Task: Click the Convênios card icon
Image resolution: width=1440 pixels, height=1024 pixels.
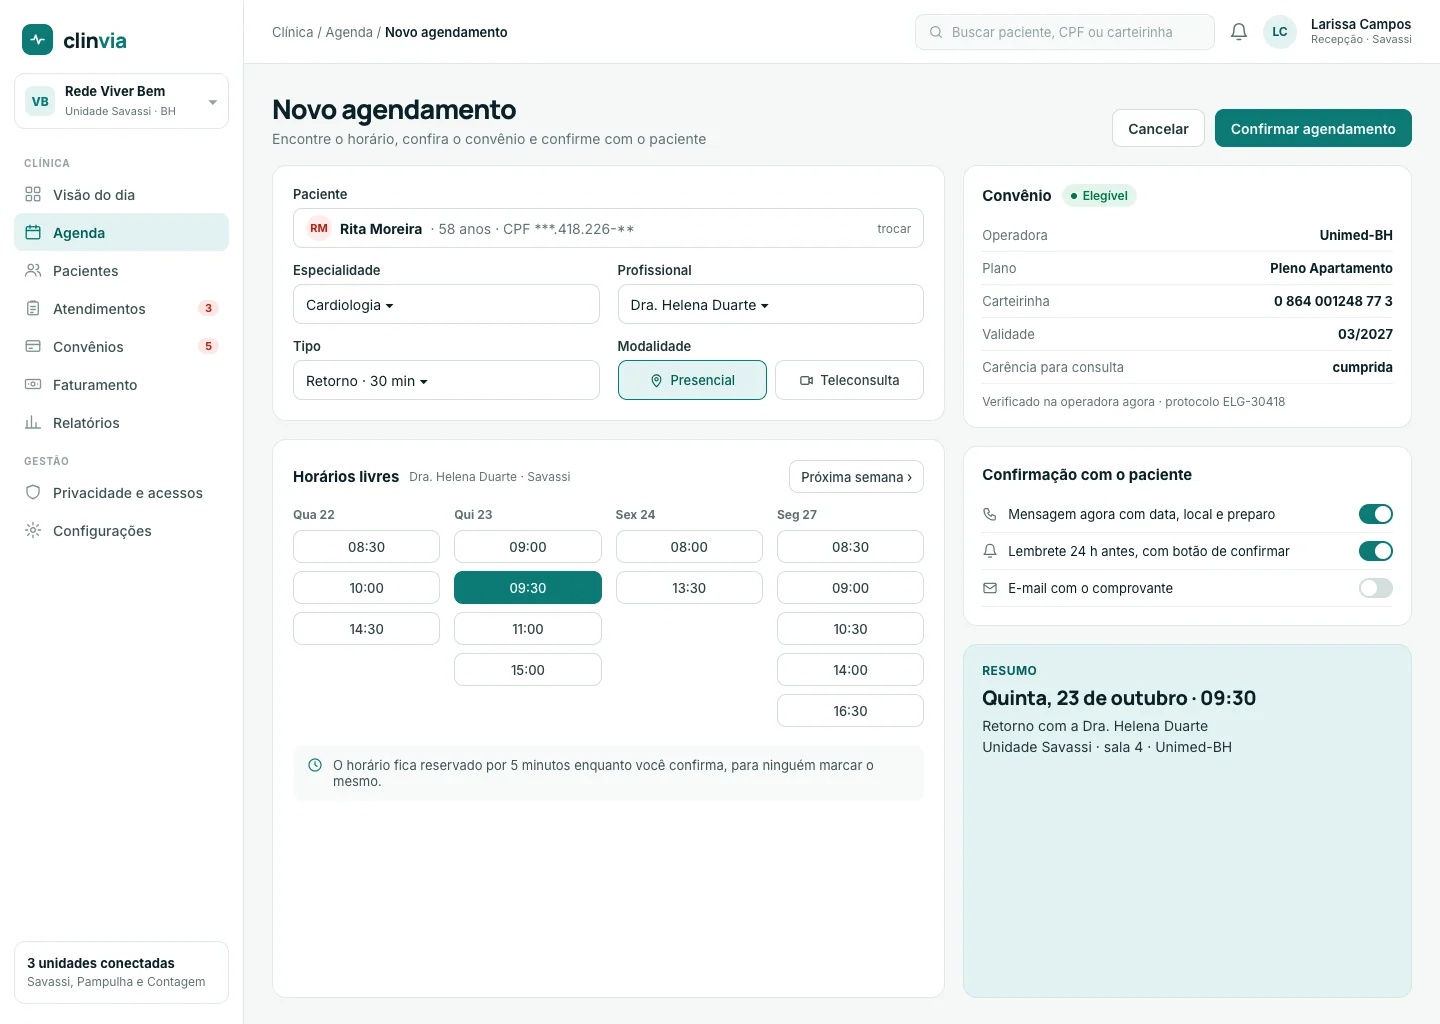Action: pyautogui.click(x=33, y=346)
